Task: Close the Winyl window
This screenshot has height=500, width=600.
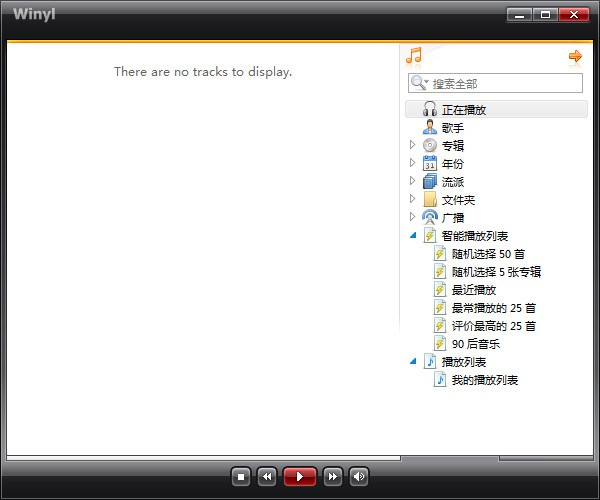Action: [x=574, y=15]
